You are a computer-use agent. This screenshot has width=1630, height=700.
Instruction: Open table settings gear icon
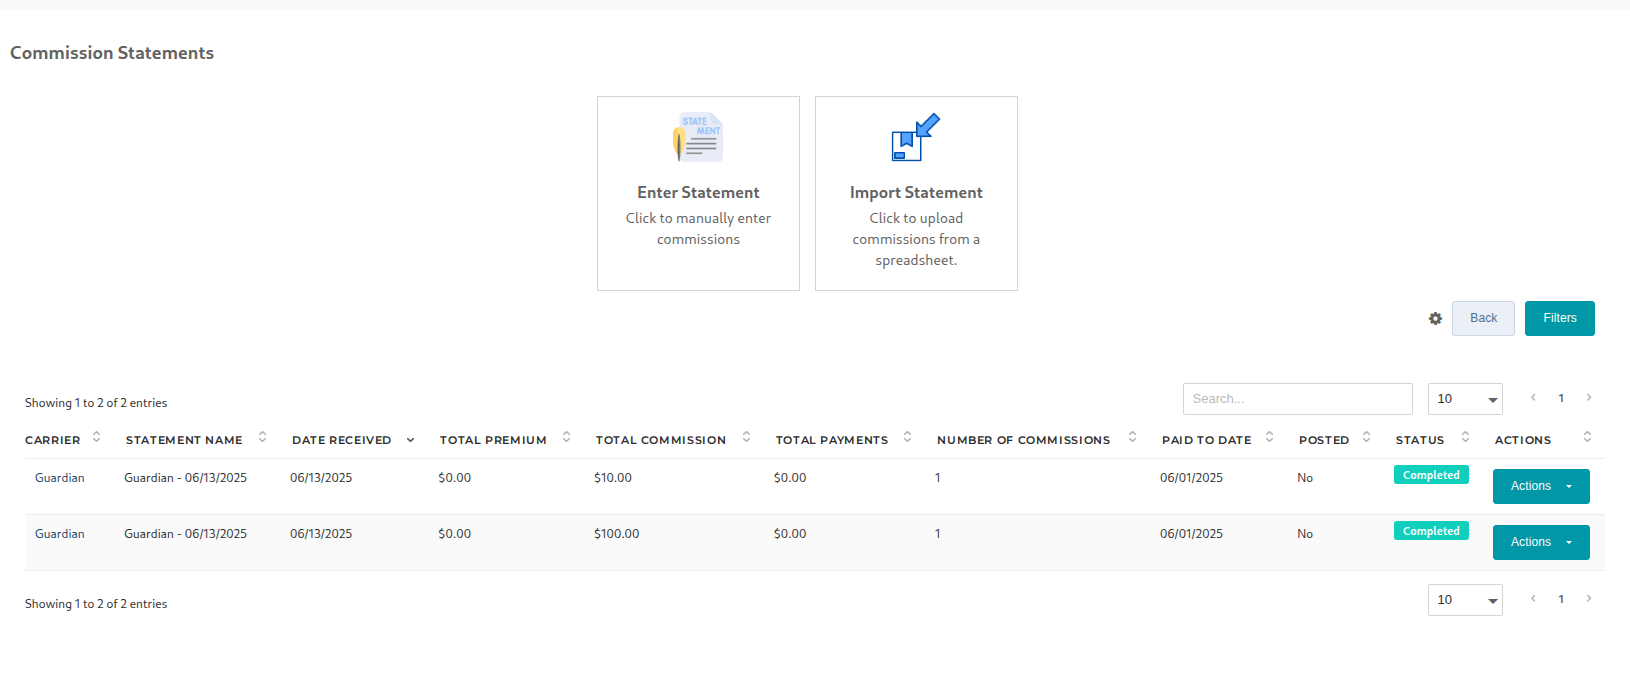1435,319
